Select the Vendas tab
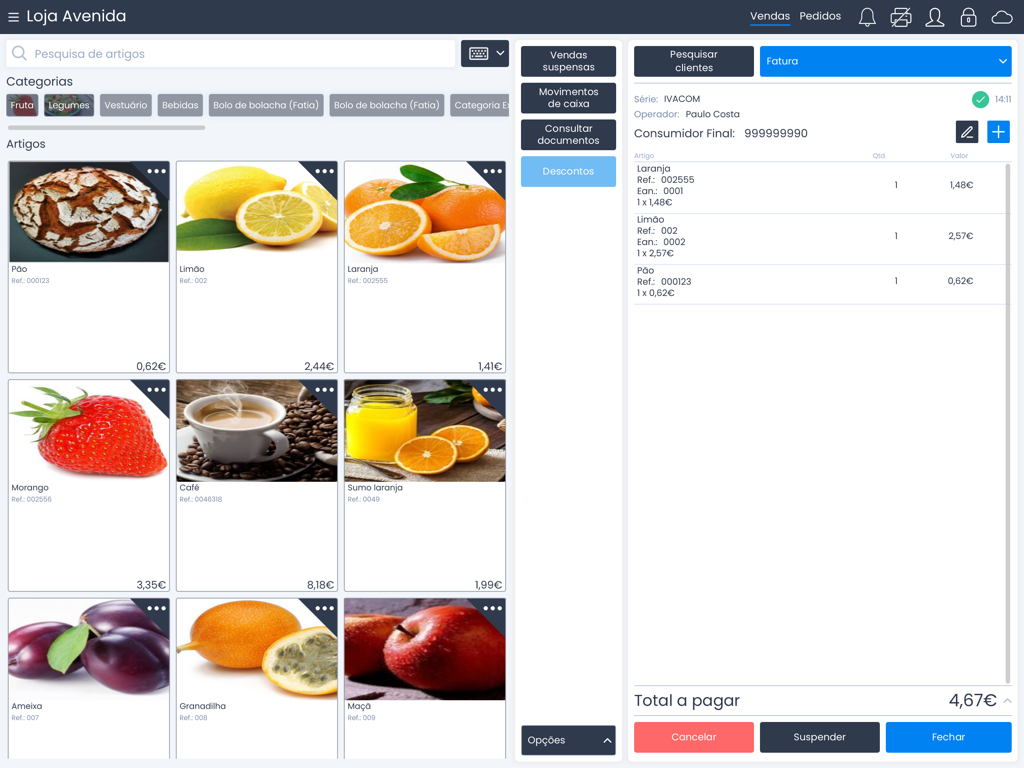 click(769, 16)
